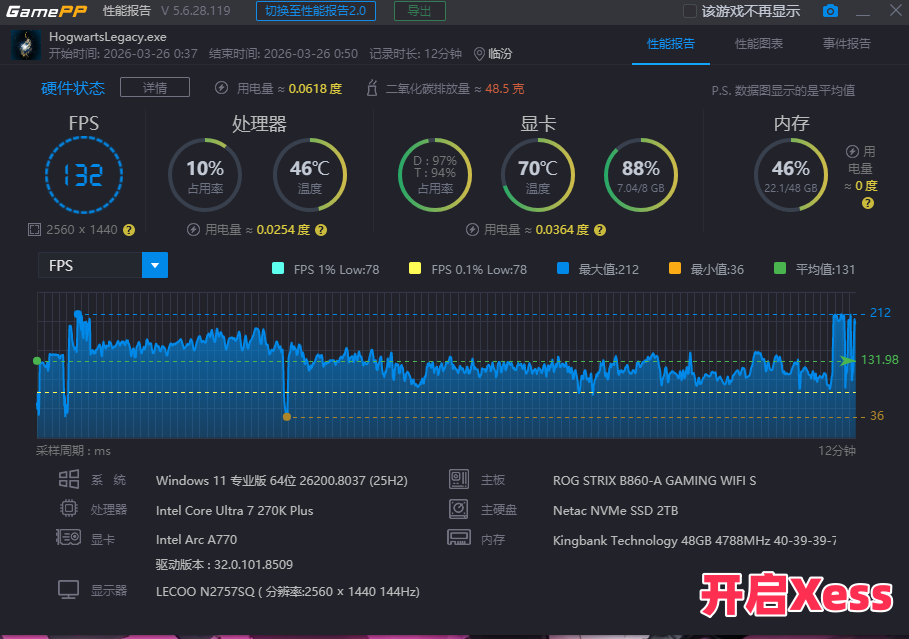Click the 48.5 克 carbon emission value

tap(504, 89)
